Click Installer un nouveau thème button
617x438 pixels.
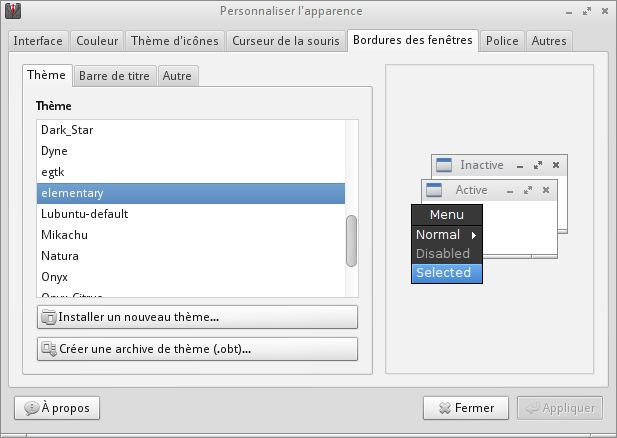tap(197, 317)
